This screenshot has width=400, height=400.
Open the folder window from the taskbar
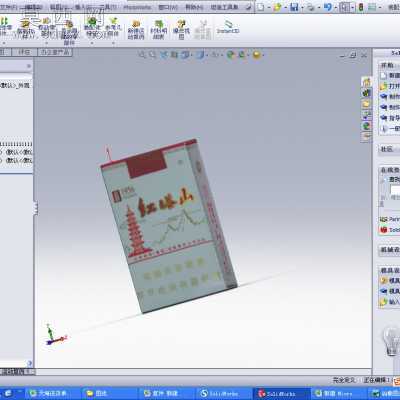pyautogui.click(x=109, y=394)
